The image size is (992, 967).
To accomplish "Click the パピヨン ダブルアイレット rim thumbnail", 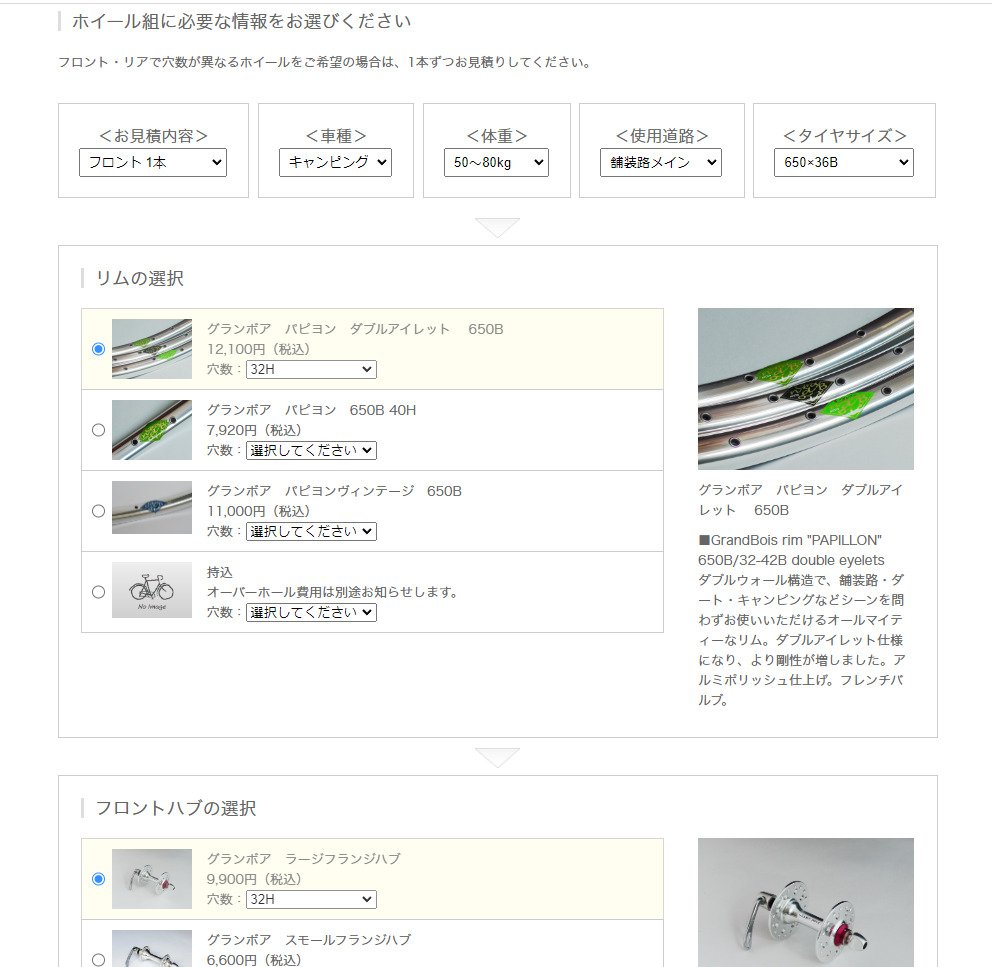I will tap(152, 349).
